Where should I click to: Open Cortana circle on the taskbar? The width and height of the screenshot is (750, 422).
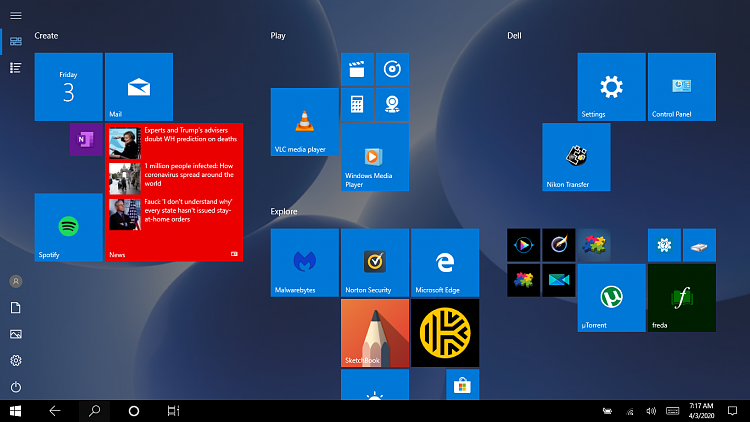[x=134, y=411]
